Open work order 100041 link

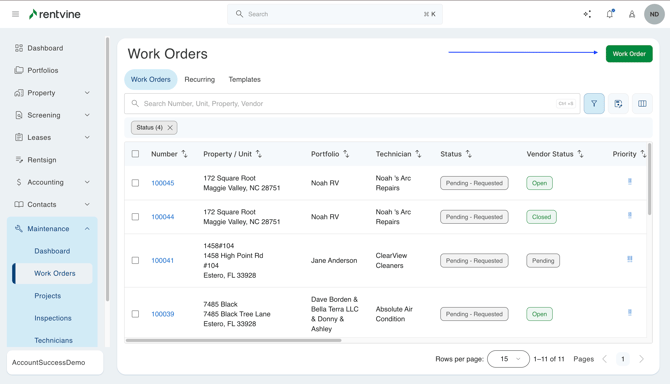(162, 260)
